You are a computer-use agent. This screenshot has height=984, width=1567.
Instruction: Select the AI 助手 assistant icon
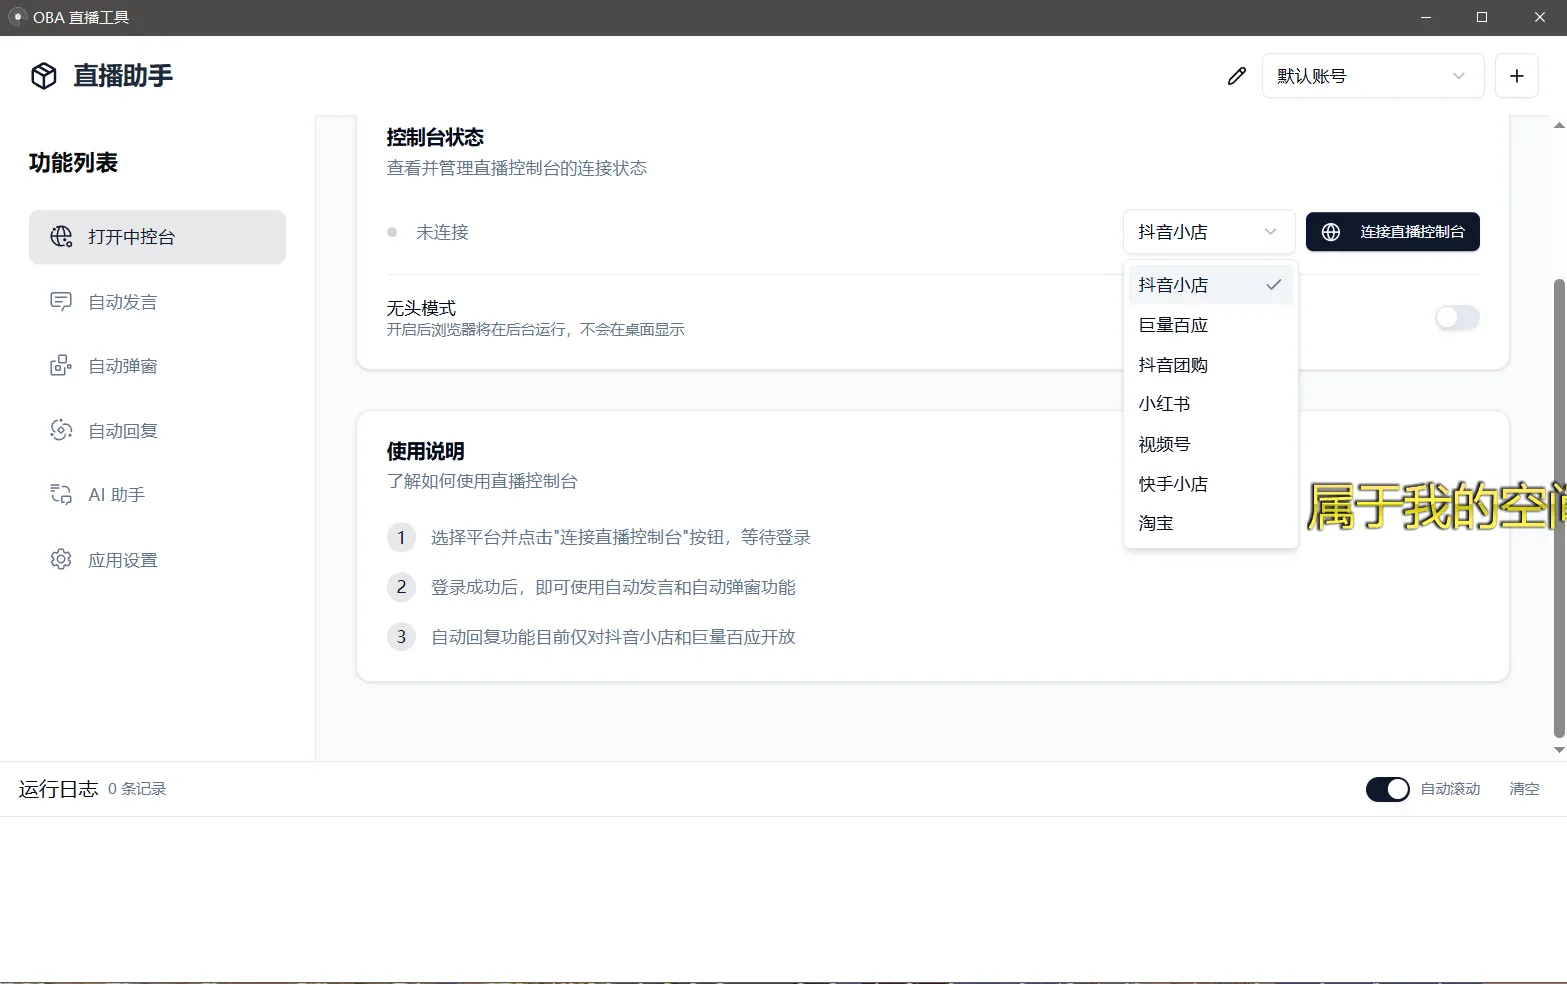[61, 494]
